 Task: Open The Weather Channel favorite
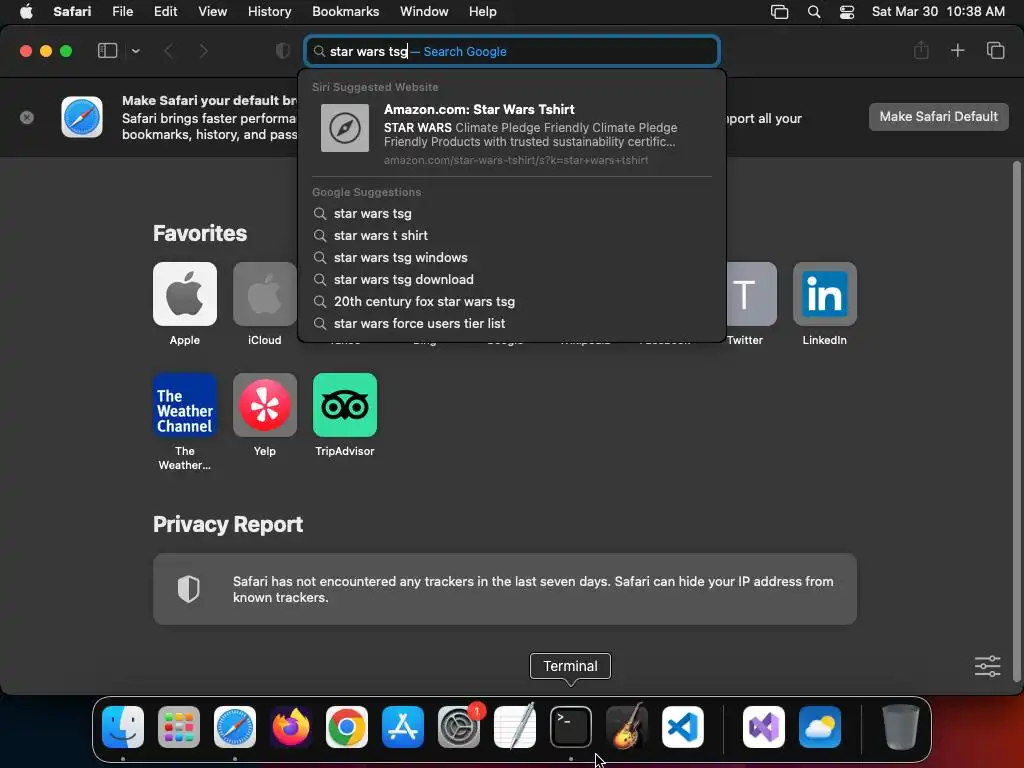point(185,405)
